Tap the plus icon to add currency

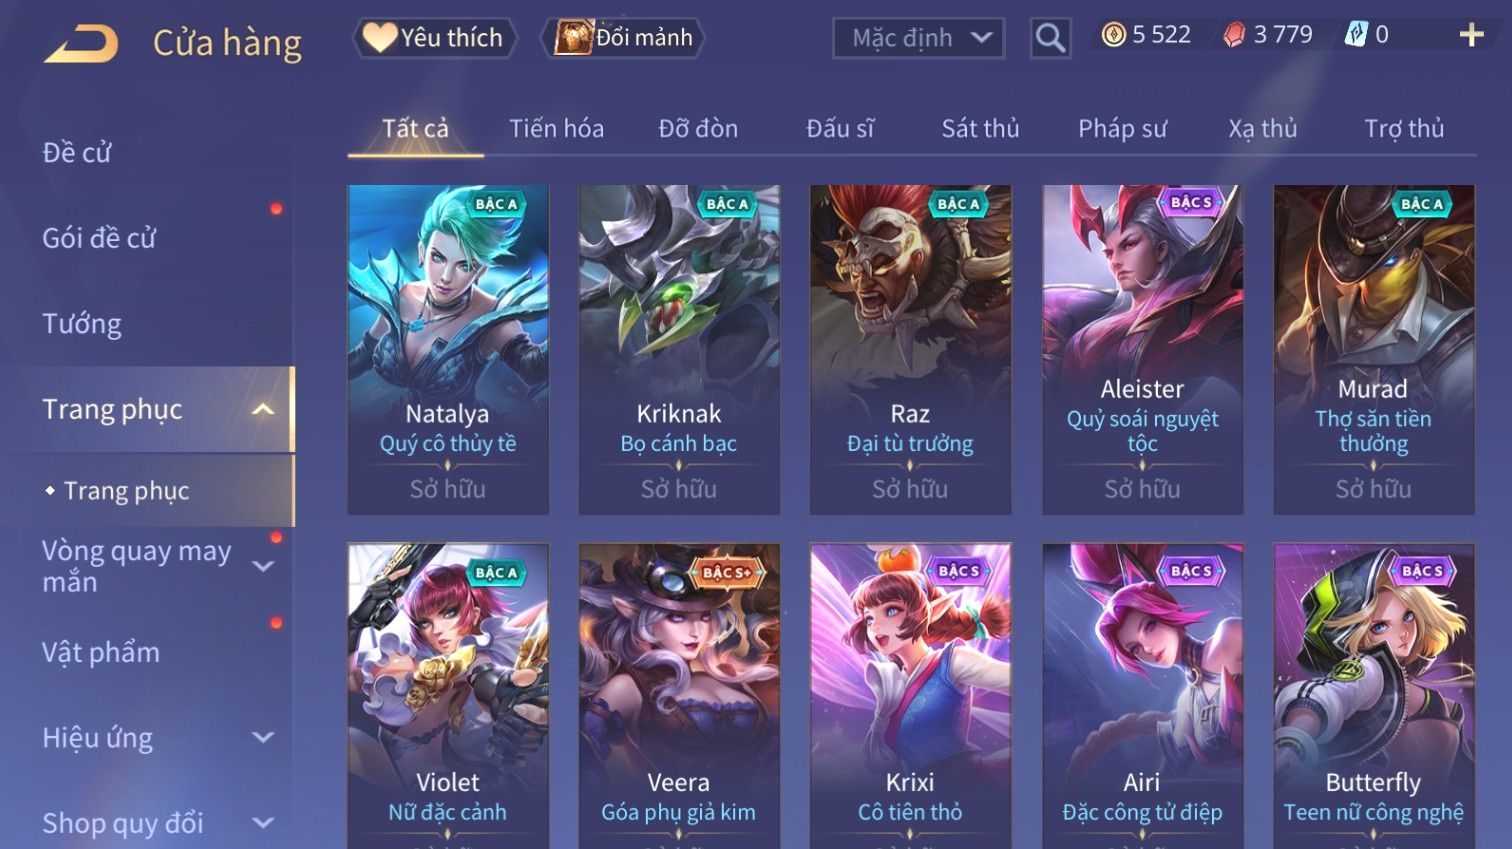click(x=1471, y=36)
